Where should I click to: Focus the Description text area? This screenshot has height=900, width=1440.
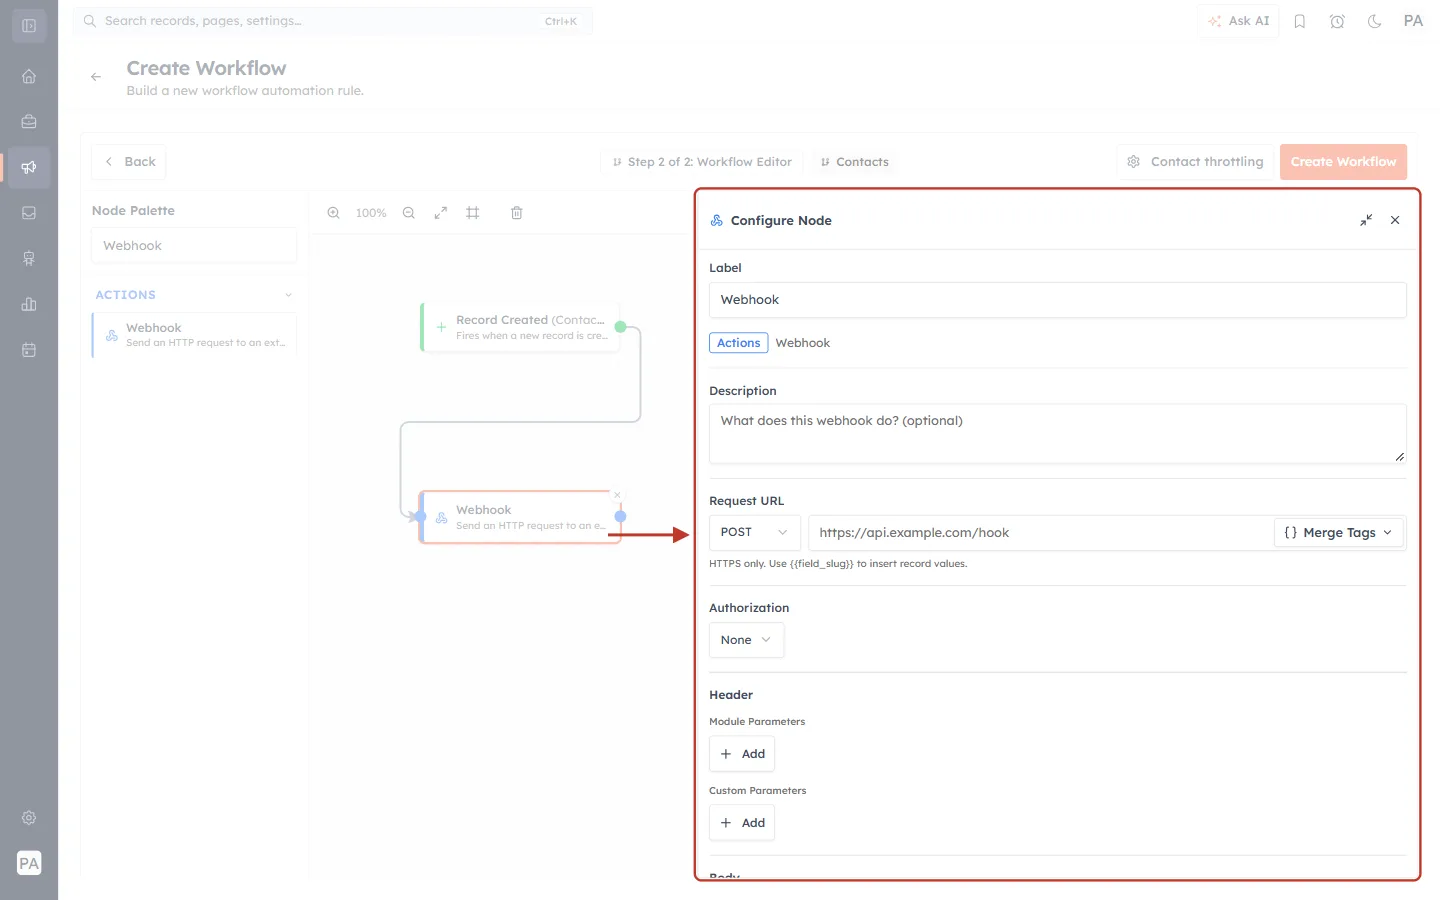pyautogui.click(x=1058, y=434)
